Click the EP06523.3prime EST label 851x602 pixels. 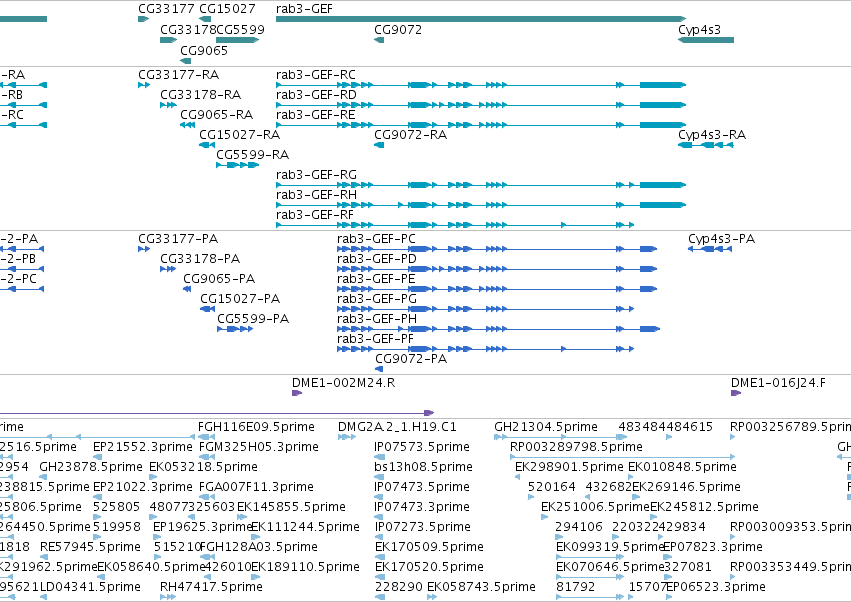(x=715, y=587)
